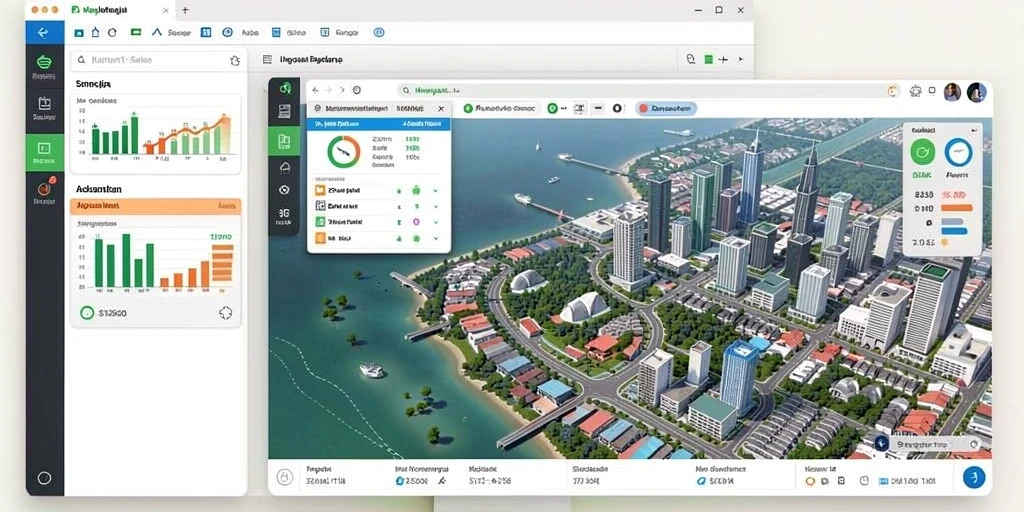Click the outlined circle icon starting the bottom bar

(x=285, y=477)
